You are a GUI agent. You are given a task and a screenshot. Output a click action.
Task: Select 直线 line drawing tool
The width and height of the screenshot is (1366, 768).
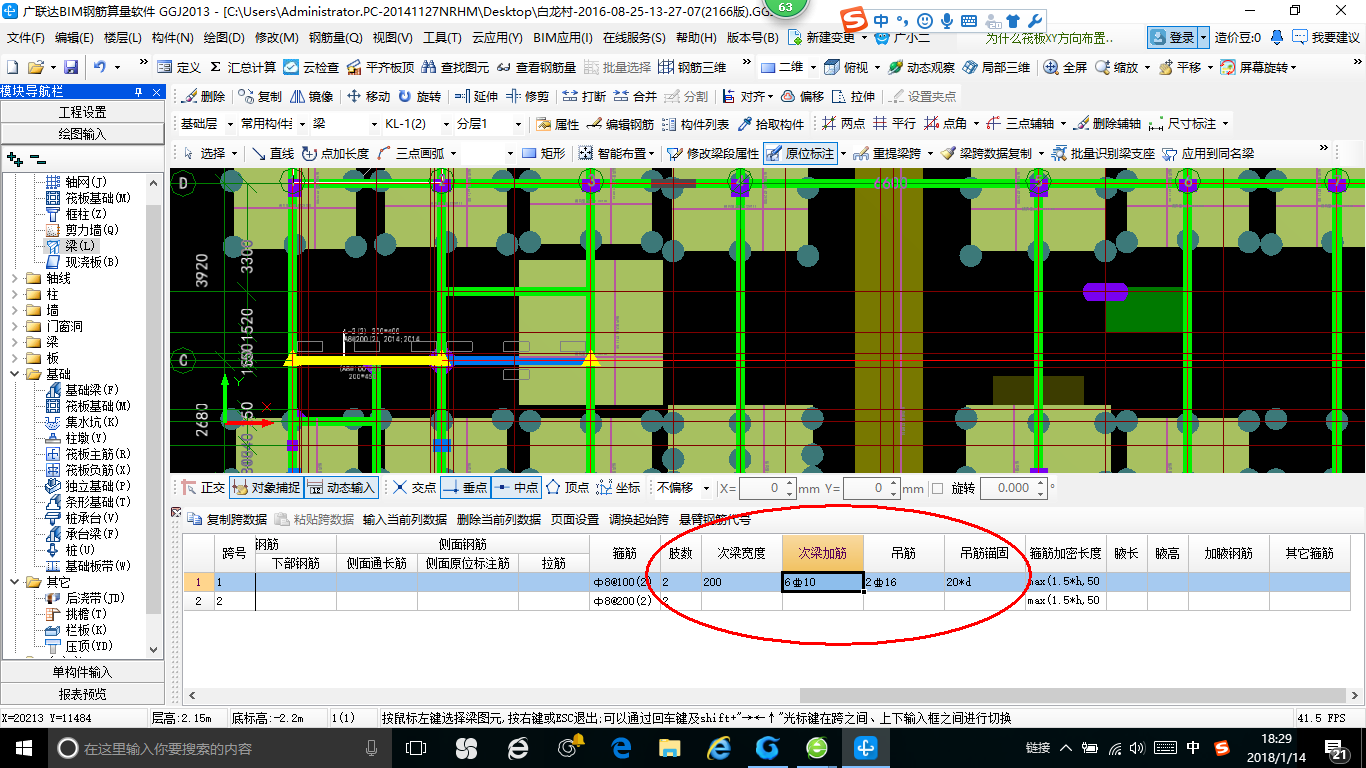click(x=273, y=153)
